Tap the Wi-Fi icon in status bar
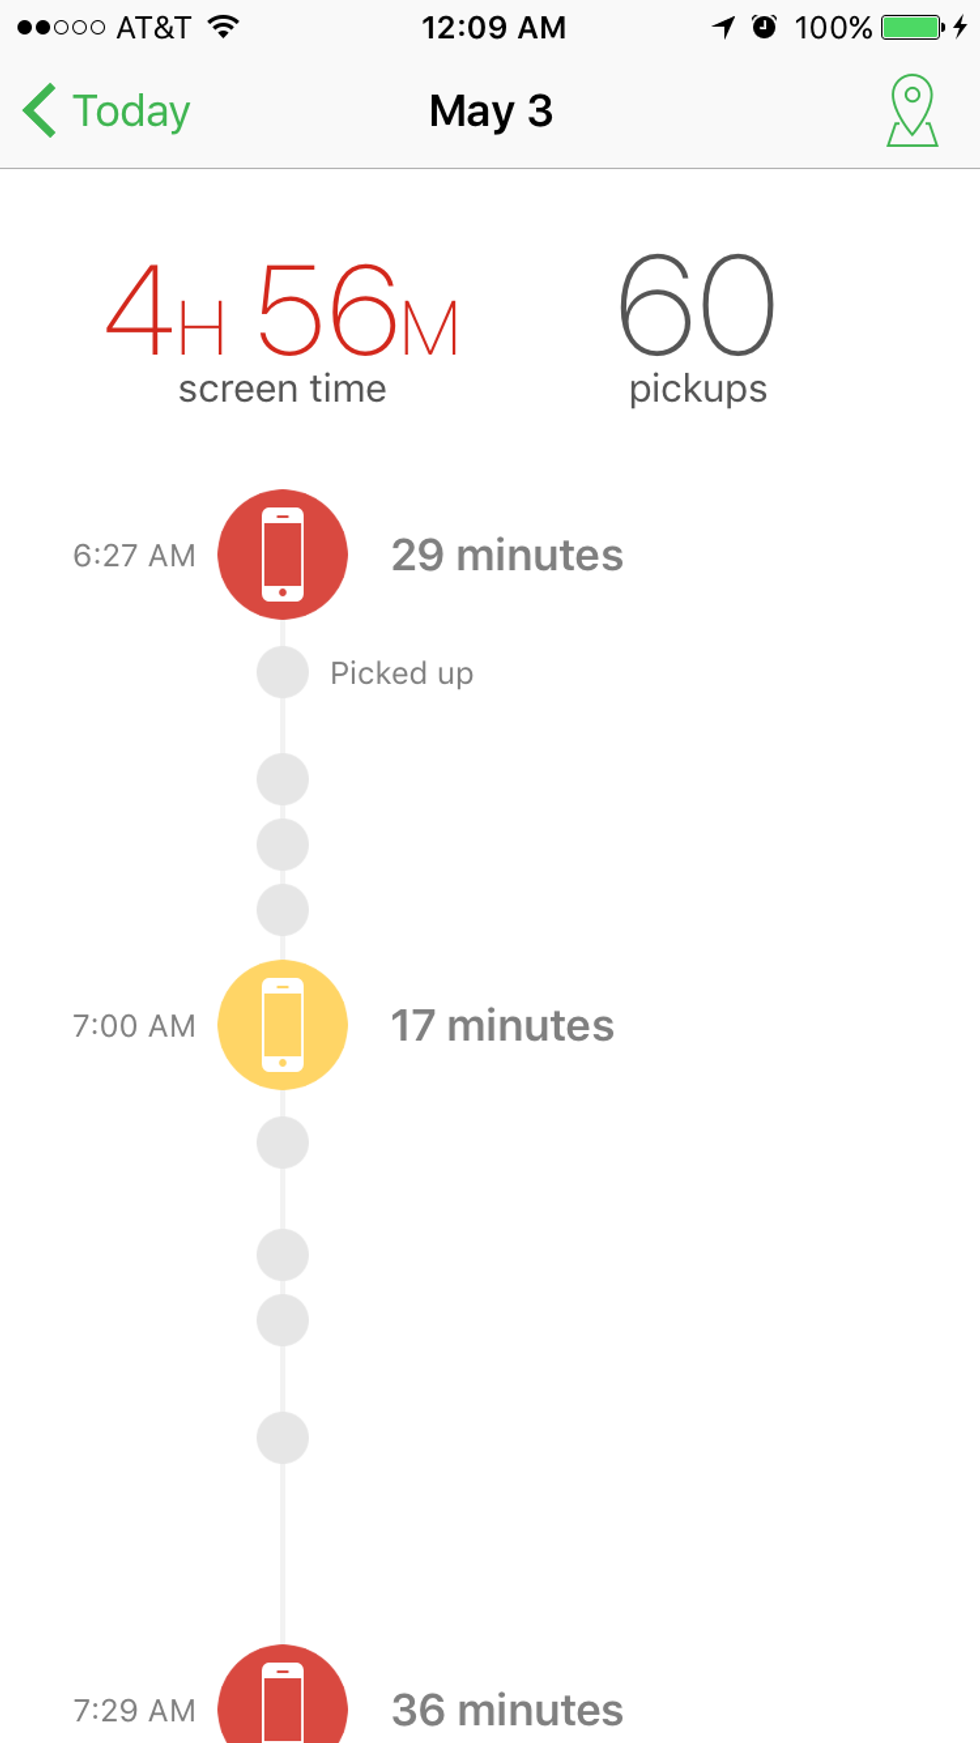 point(224,27)
